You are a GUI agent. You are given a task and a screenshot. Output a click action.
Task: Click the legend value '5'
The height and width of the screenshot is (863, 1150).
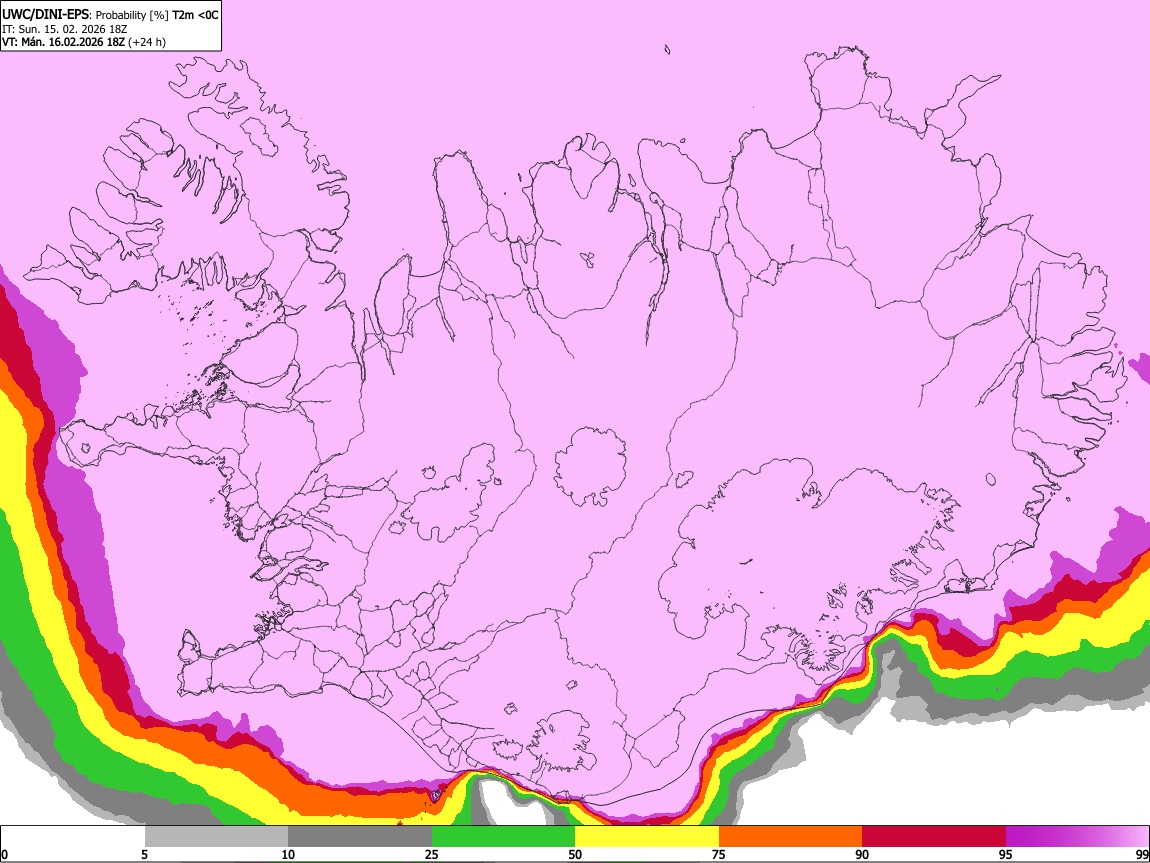point(144,854)
